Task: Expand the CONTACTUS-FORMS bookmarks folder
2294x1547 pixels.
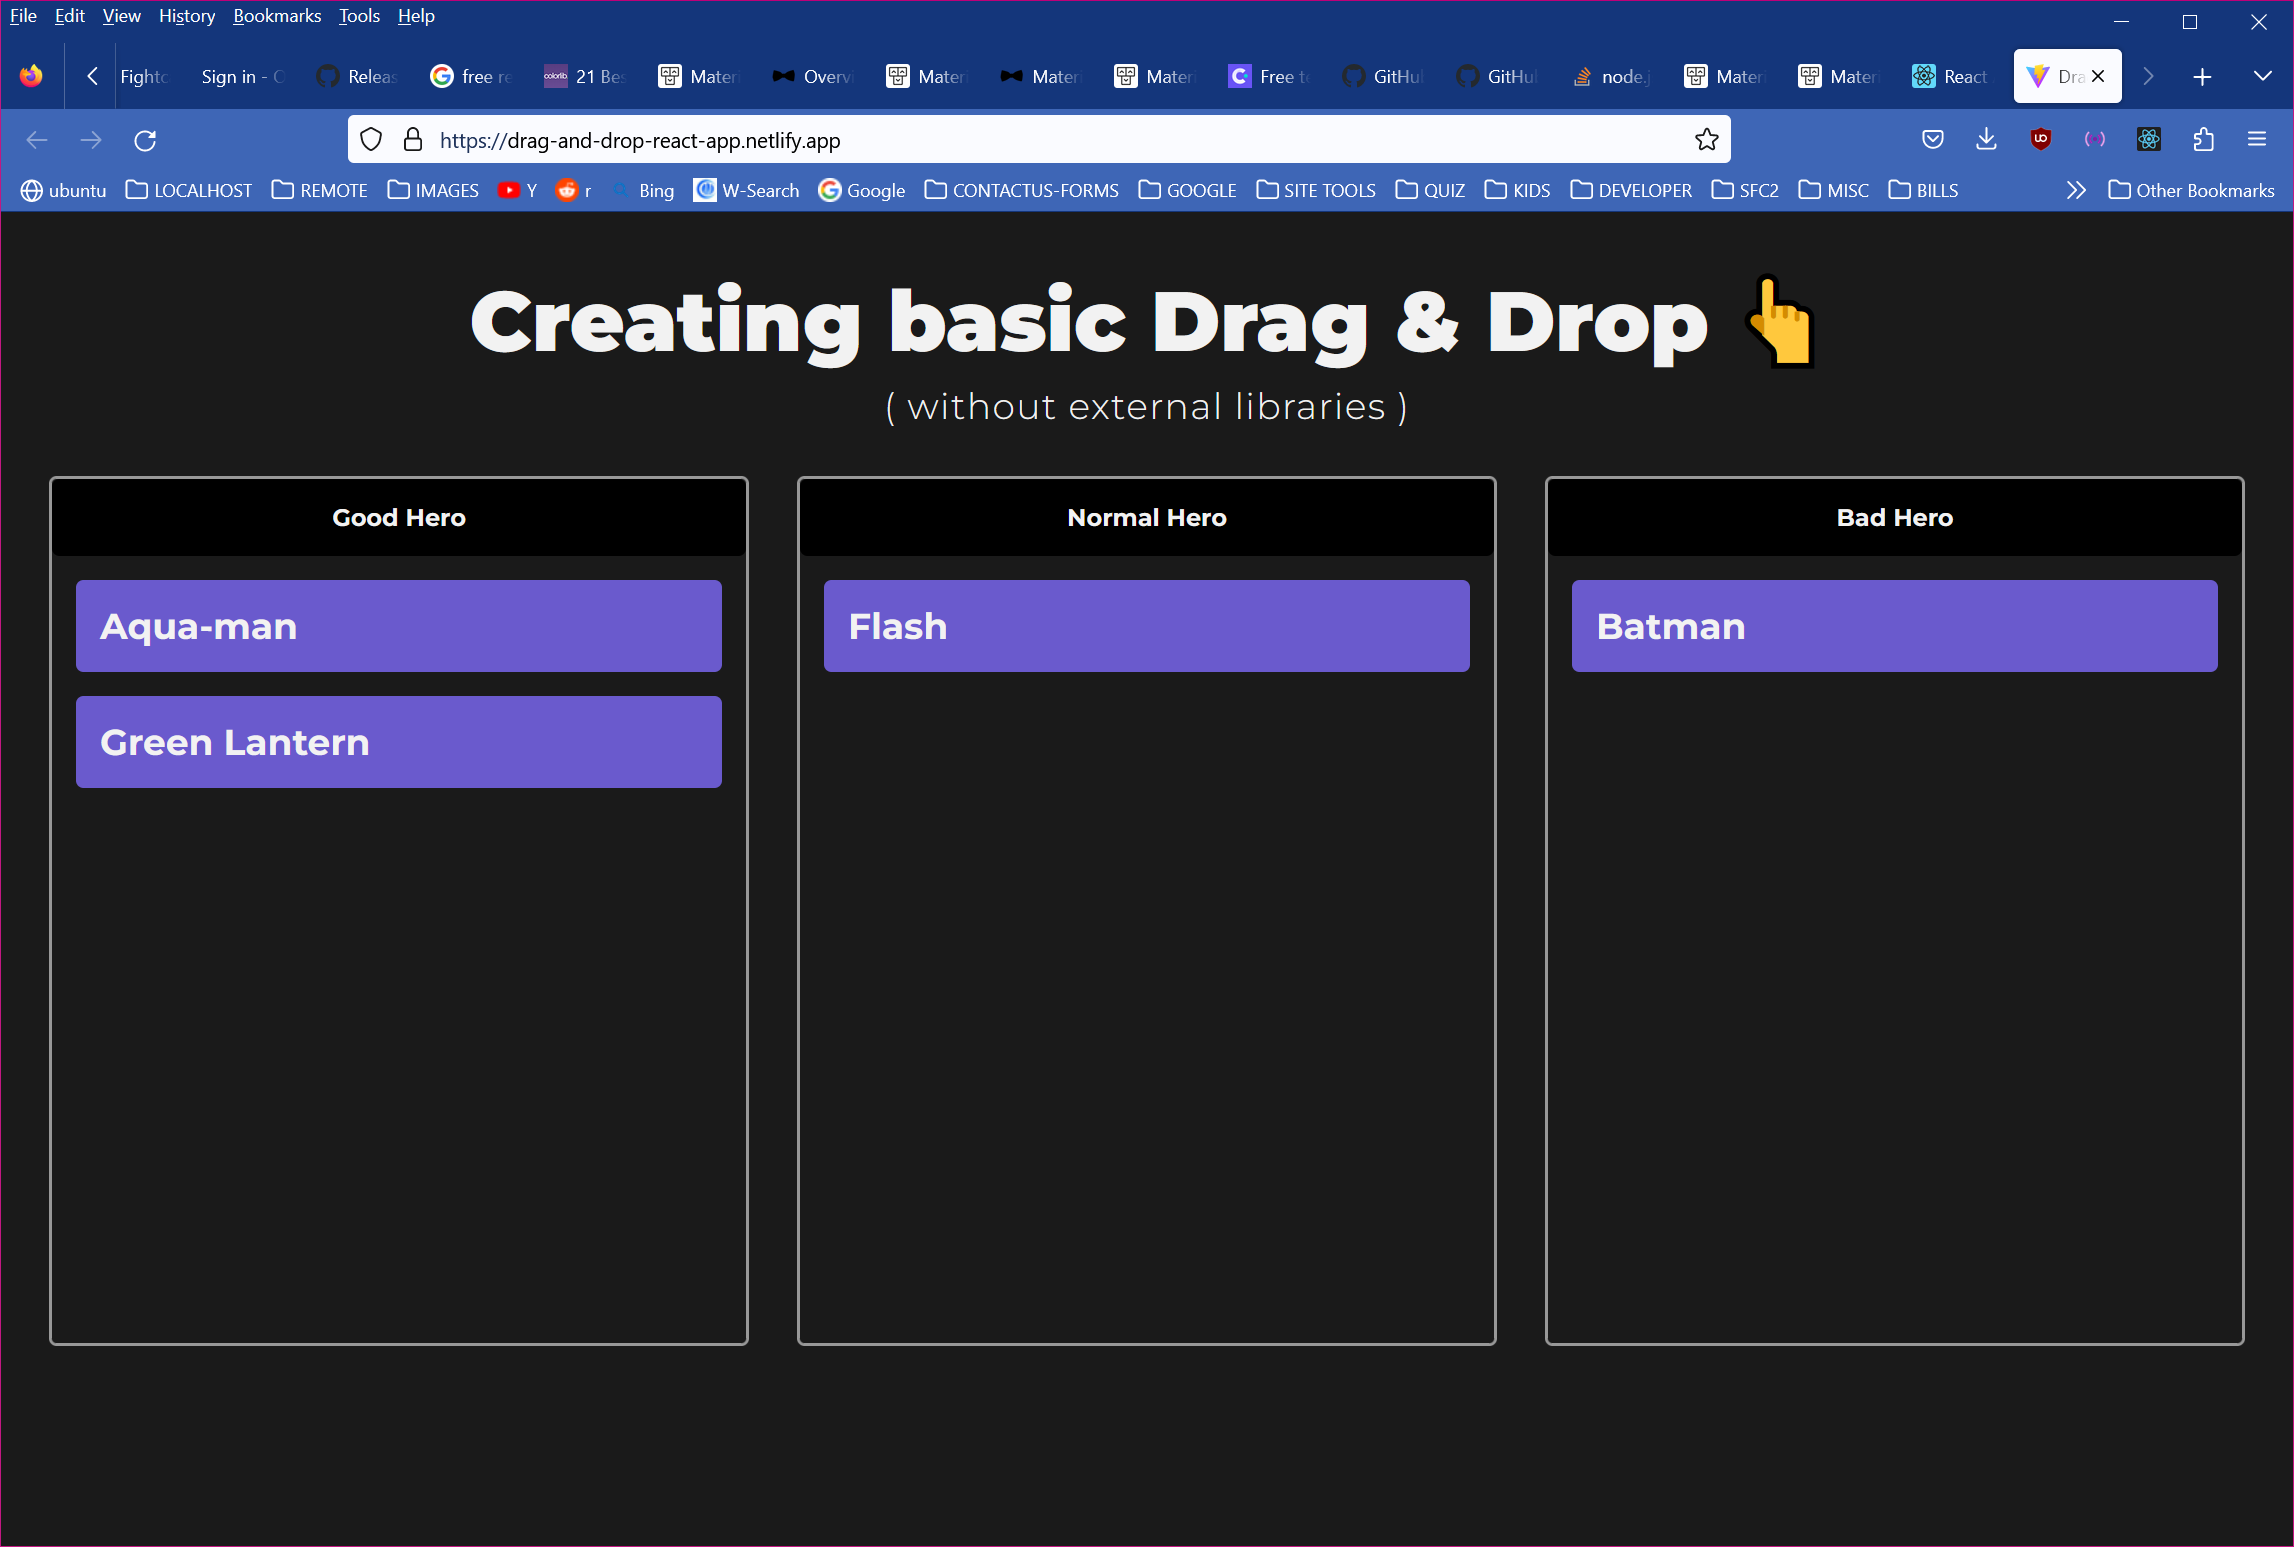Action: click(1022, 190)
